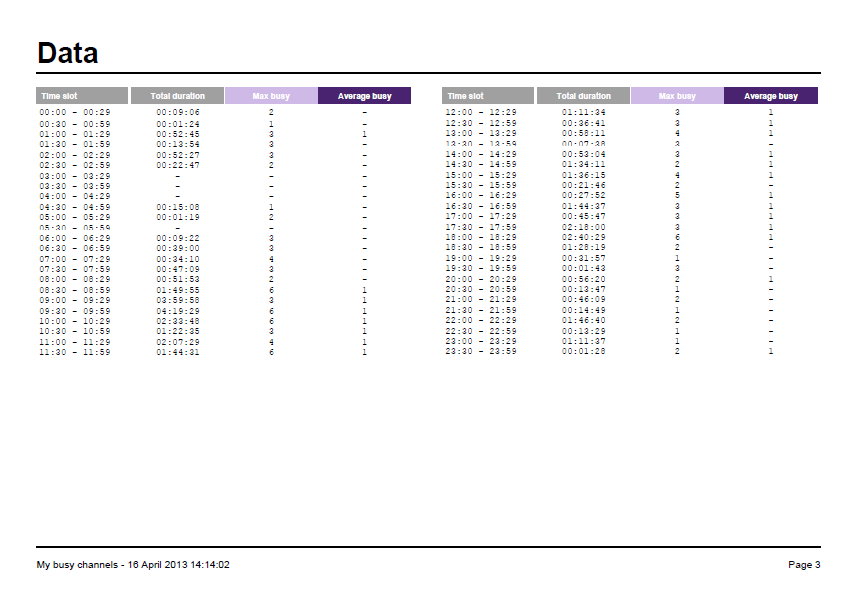Click the My busy channels footer text
The width and height of the screenshot is (857, 606).
[133, 565]
